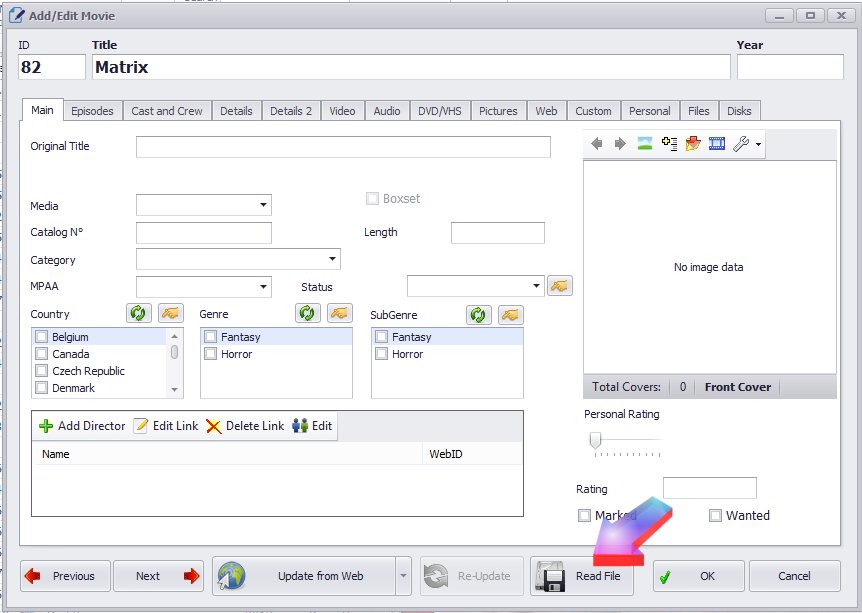
Task: Tick Fantasy in the Genre list
Action: click(211, 336)
